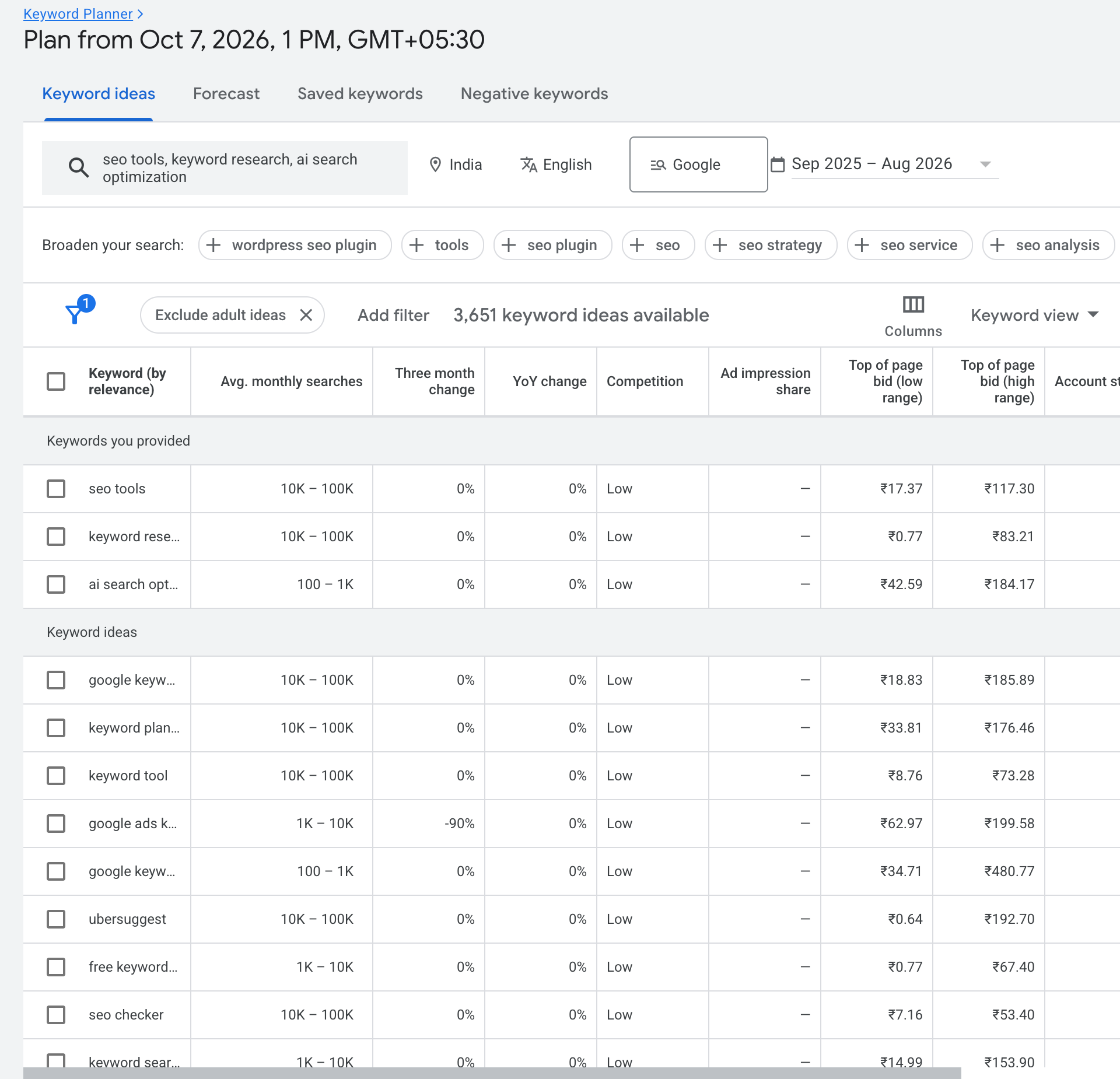
Task: Check the 'keyword rese...' row checkbox
Action: click(x=56, y=536)
